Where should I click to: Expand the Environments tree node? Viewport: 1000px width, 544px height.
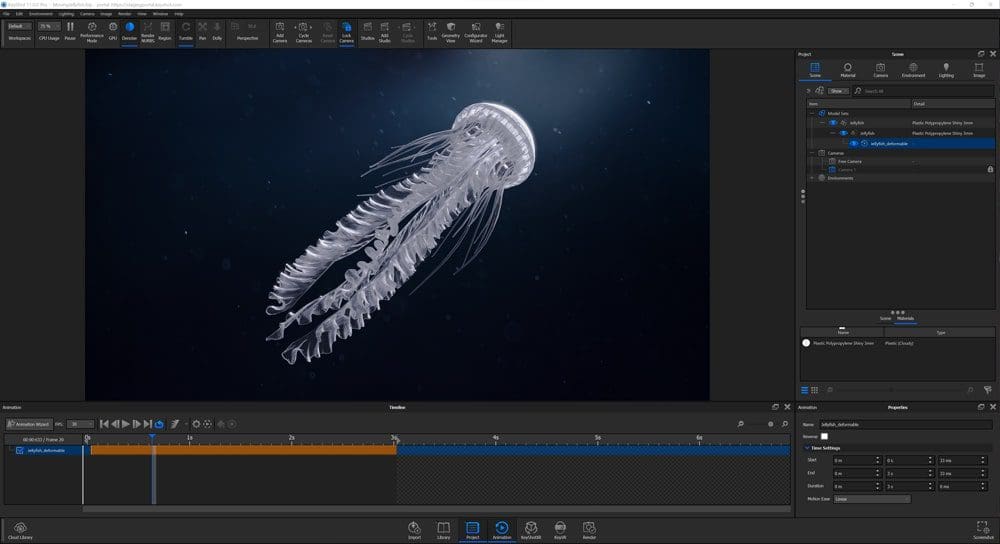[x=812, y=178]
